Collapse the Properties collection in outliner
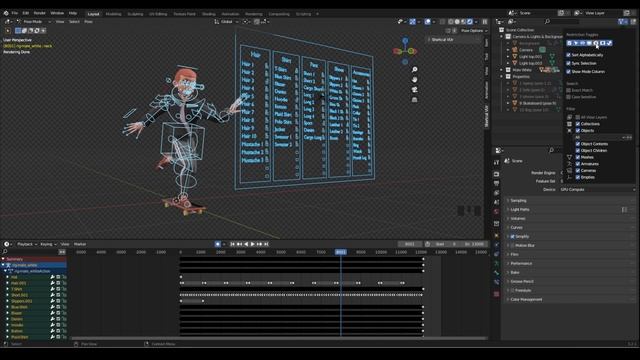This screenshot has width=640, height=360. 502,77
